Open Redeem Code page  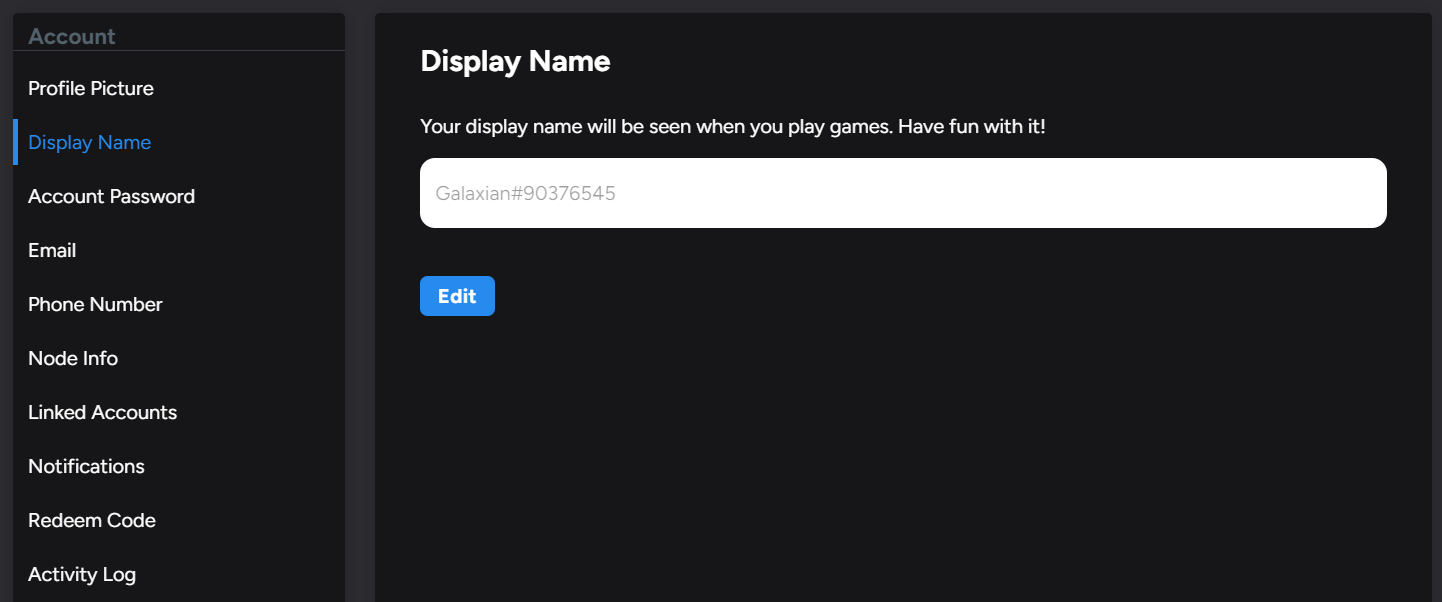click(x=92, y=520)
